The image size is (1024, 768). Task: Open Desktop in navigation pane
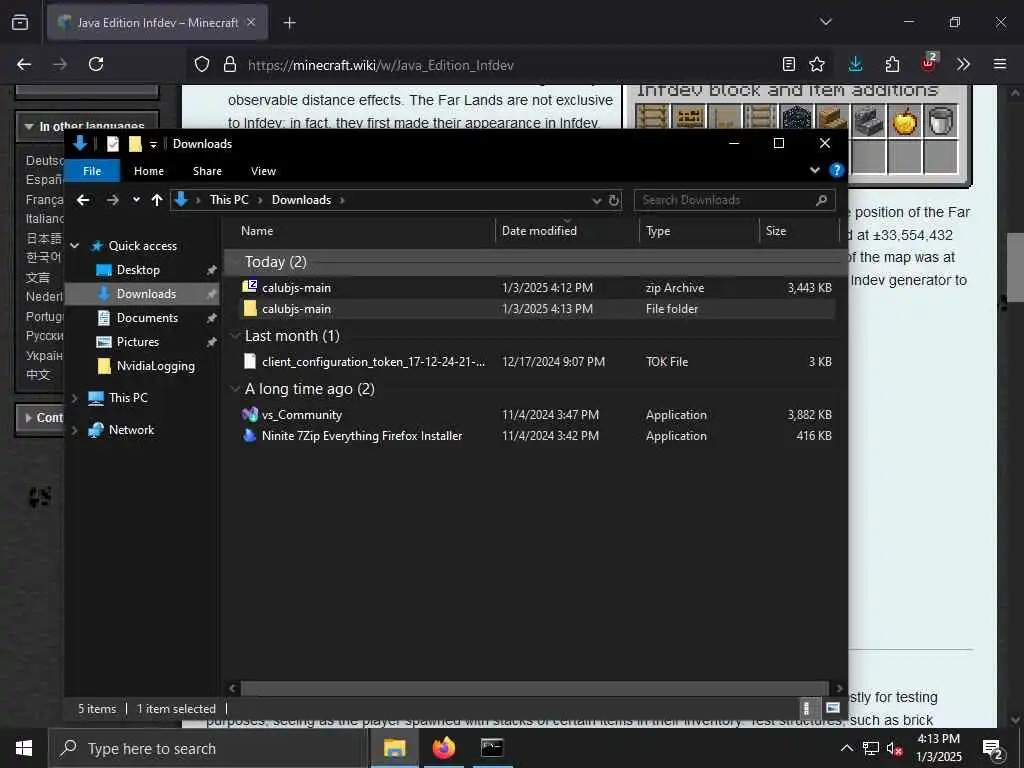coord(137,270)
